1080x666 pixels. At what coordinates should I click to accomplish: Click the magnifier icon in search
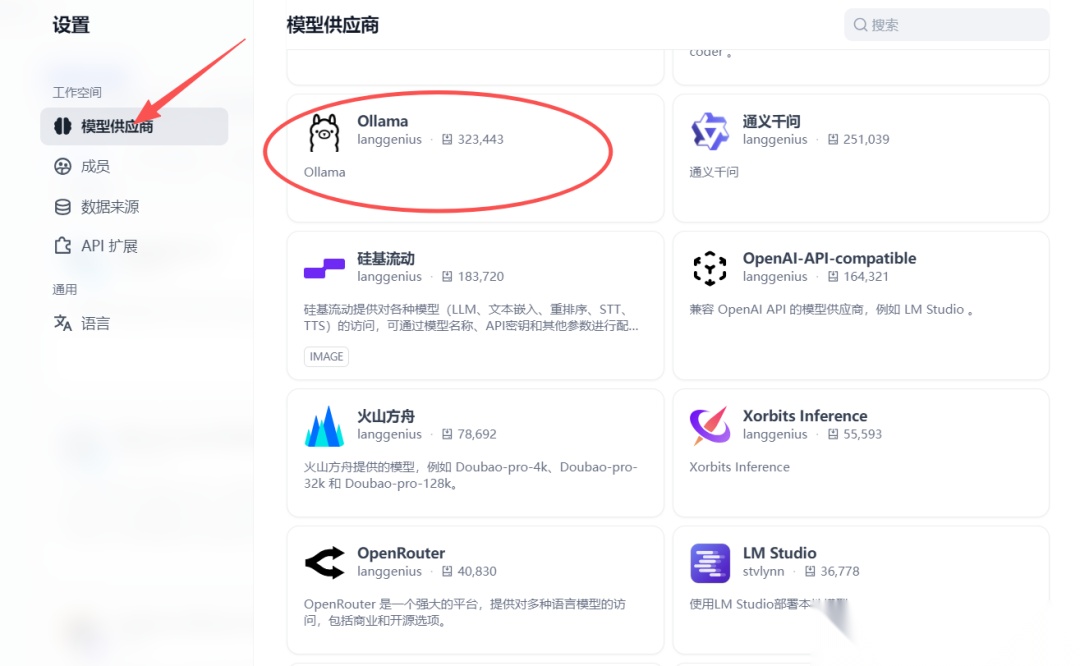[860, 25]
